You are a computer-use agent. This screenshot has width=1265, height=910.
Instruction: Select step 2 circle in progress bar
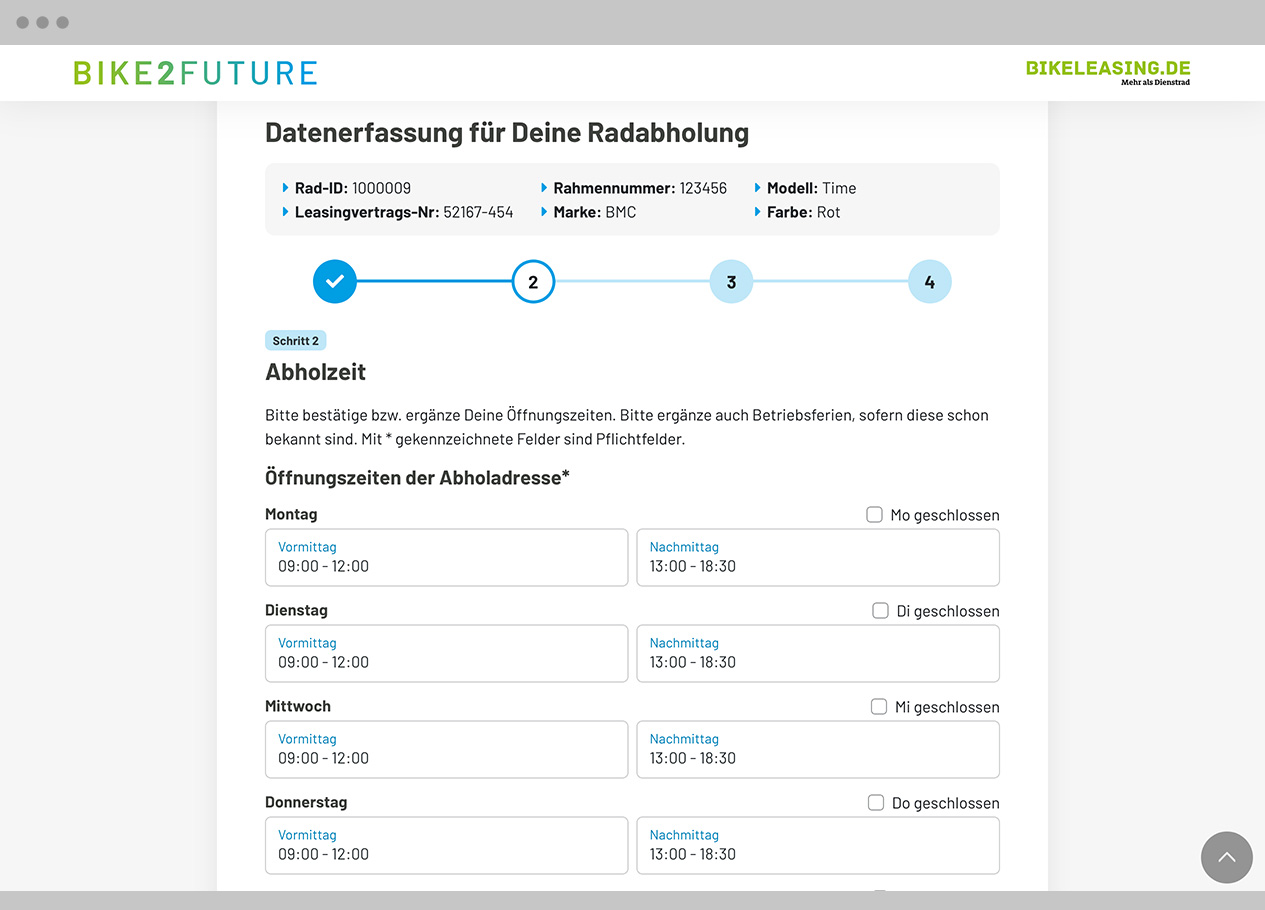tap(533, 282)
